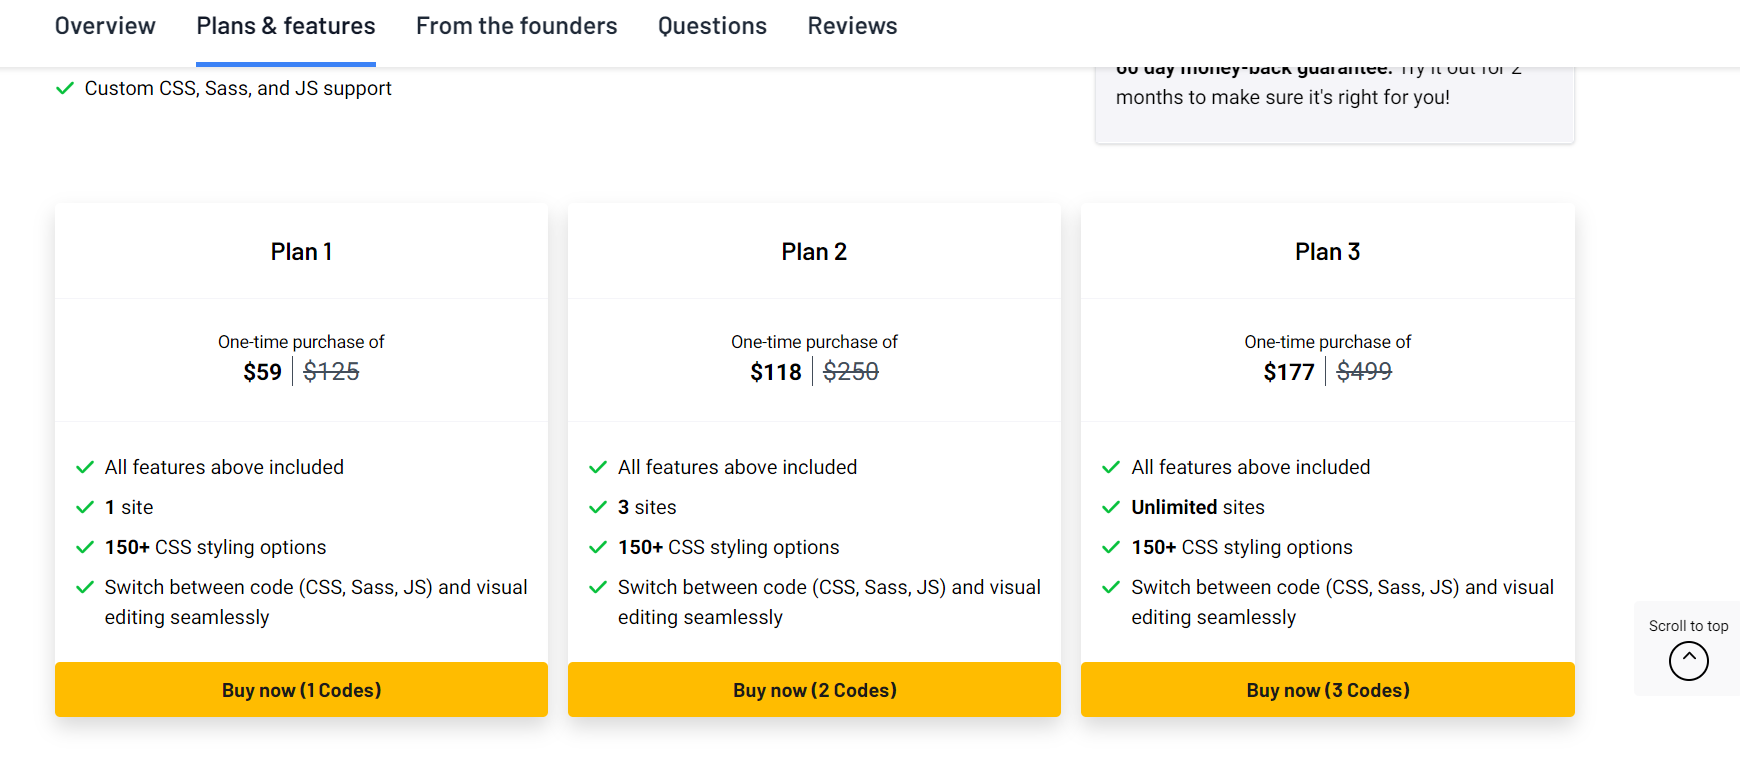Viewport: 1740px width, 768px height.
Task: Click the Plan 1 heading
Action: click(x=301, y=252)
